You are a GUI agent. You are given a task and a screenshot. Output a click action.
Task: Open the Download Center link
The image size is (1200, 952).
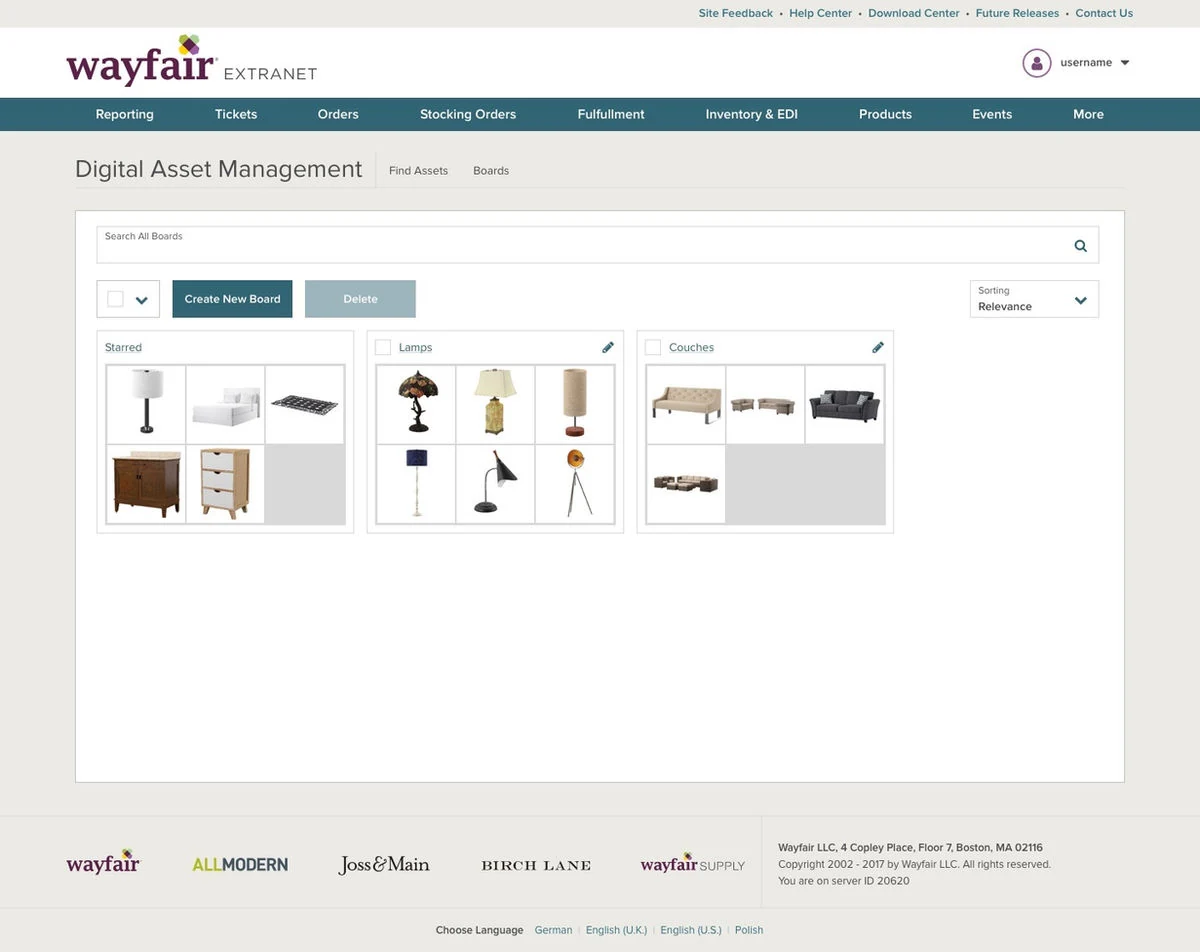(913, 13)
